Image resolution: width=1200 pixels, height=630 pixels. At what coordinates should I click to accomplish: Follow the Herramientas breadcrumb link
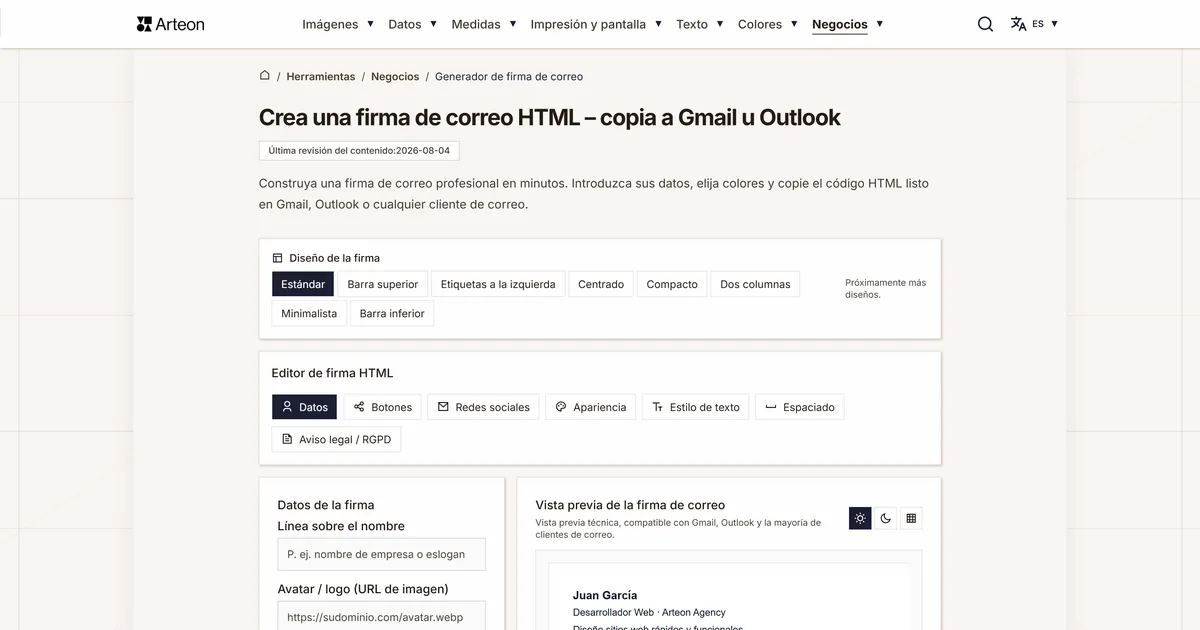[x=321, y=76]
